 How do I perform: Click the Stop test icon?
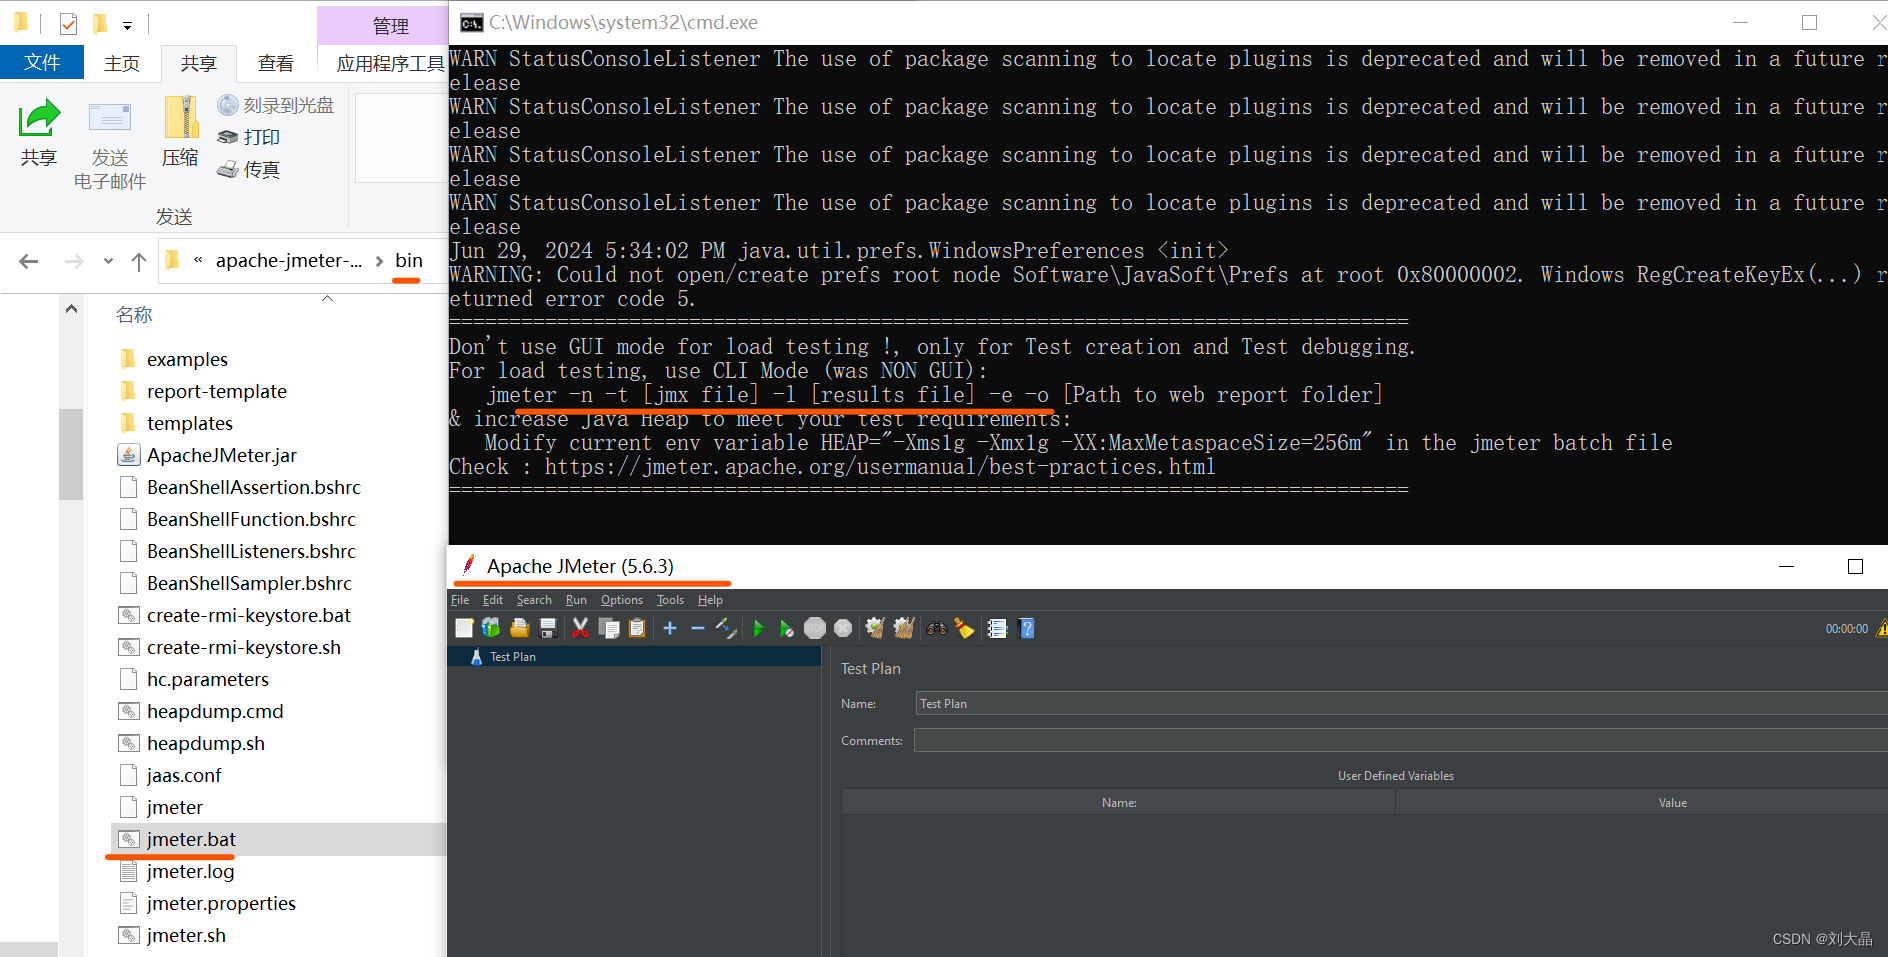(x=815, y=628)
